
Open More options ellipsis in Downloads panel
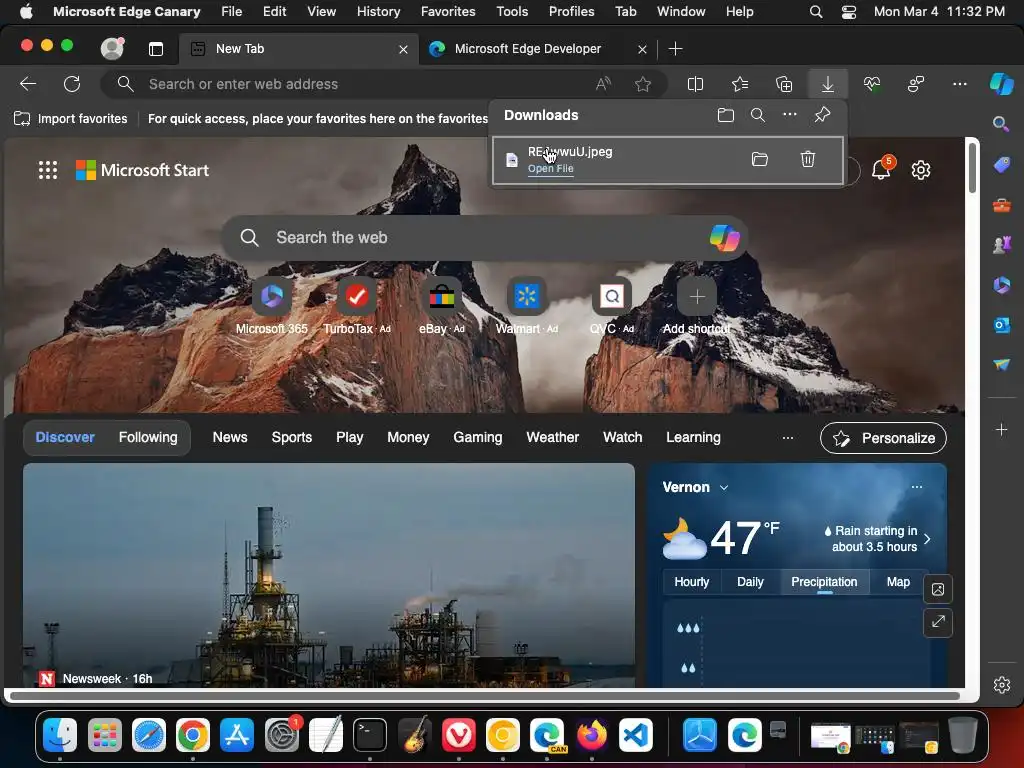click(x=790, y=115)
